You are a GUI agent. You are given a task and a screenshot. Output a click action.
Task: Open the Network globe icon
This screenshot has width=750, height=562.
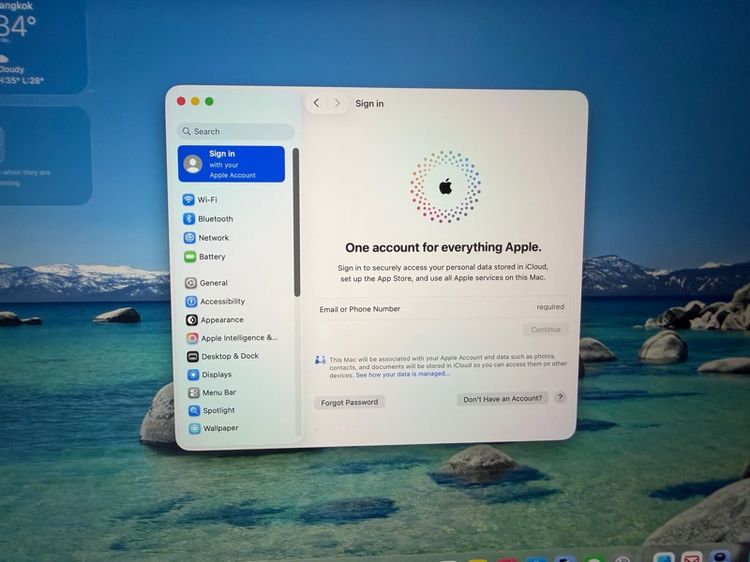click(x=189, y=238)
